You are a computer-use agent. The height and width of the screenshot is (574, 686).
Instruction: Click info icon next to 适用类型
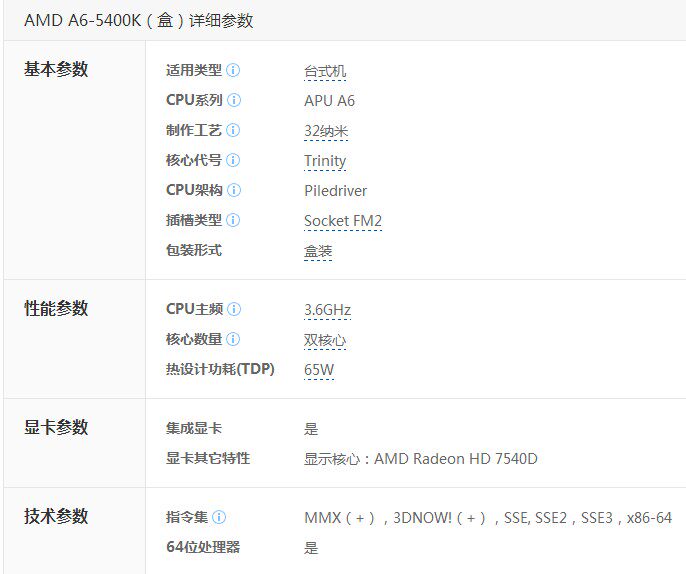pyautogui.click(x=233, y=70)
